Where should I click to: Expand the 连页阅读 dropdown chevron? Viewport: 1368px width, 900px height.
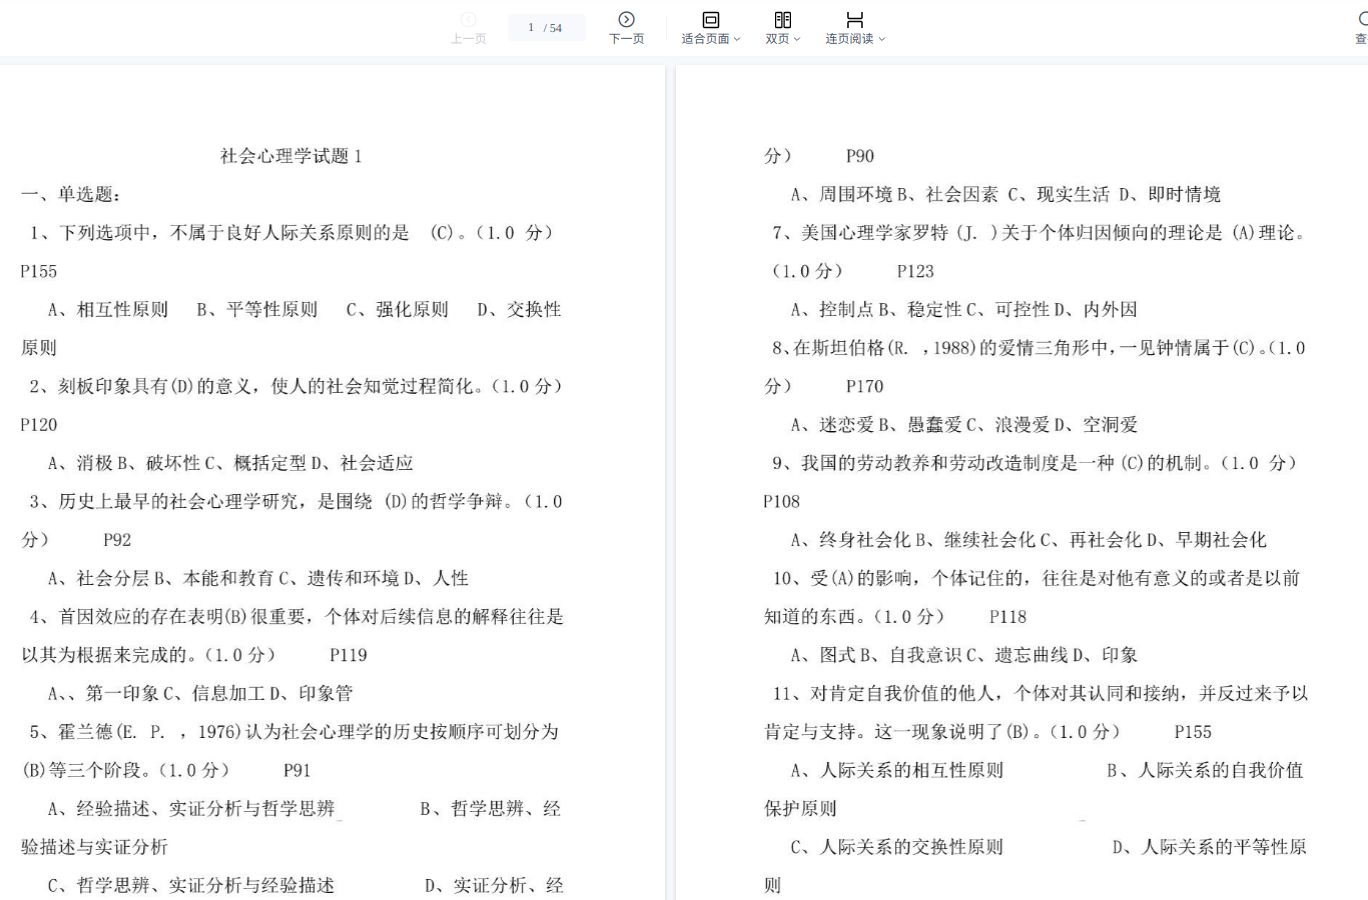pyautogui.click(x=882, y=39)
